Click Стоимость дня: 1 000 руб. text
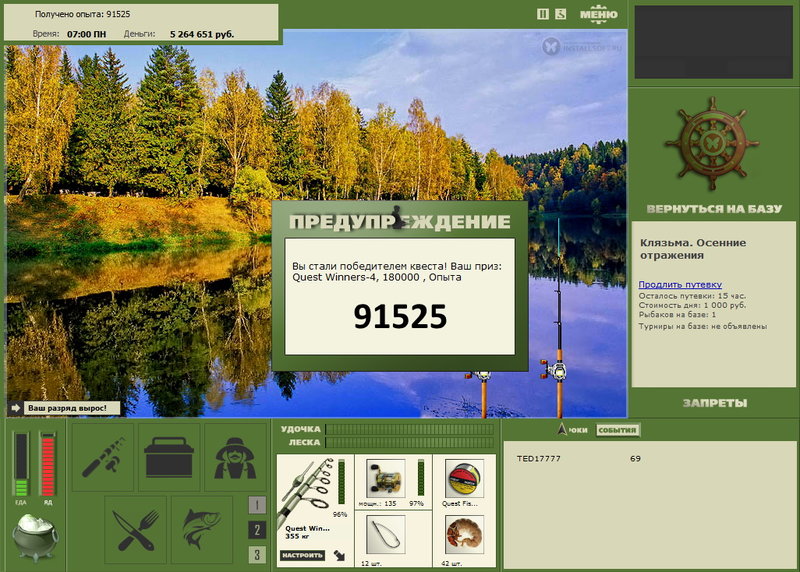This screenshot has height=572, width=800. [x=692, y=305]
